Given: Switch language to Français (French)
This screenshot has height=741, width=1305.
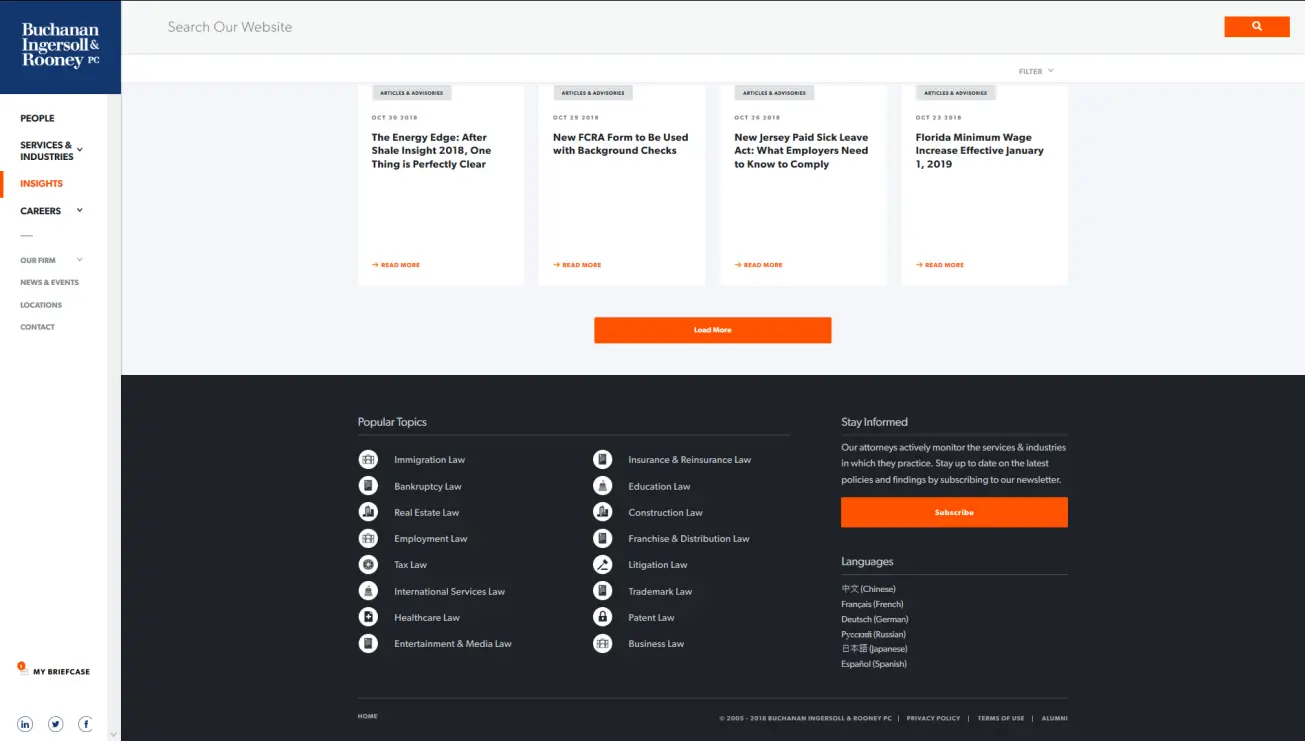Looking at the screenshot, I should click(x=872, y=604).
